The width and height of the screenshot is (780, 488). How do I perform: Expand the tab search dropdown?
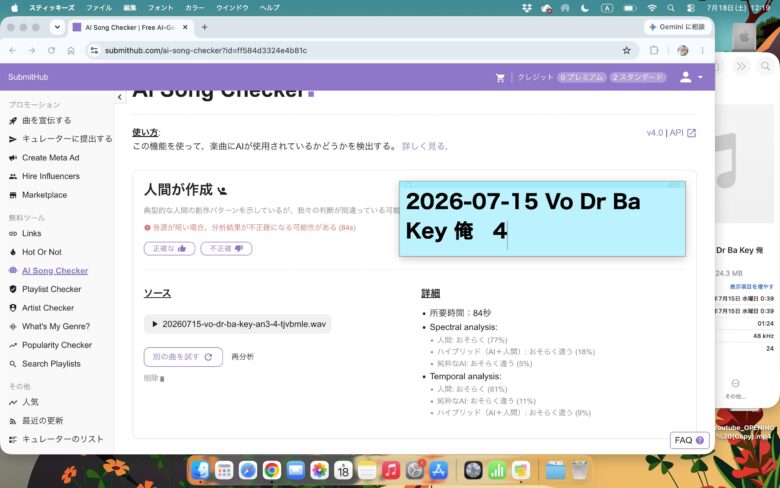[x=57, y=27]
